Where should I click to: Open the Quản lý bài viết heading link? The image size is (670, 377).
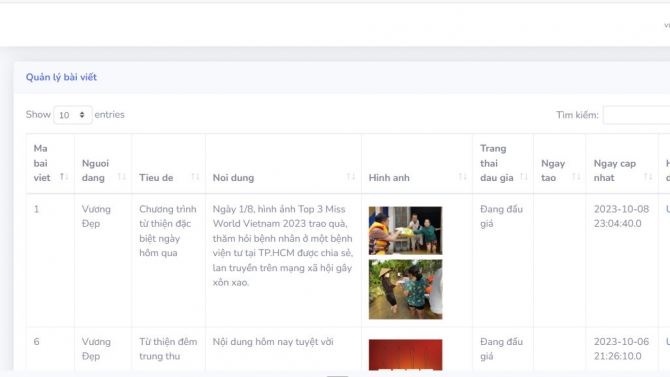[61, 77]
